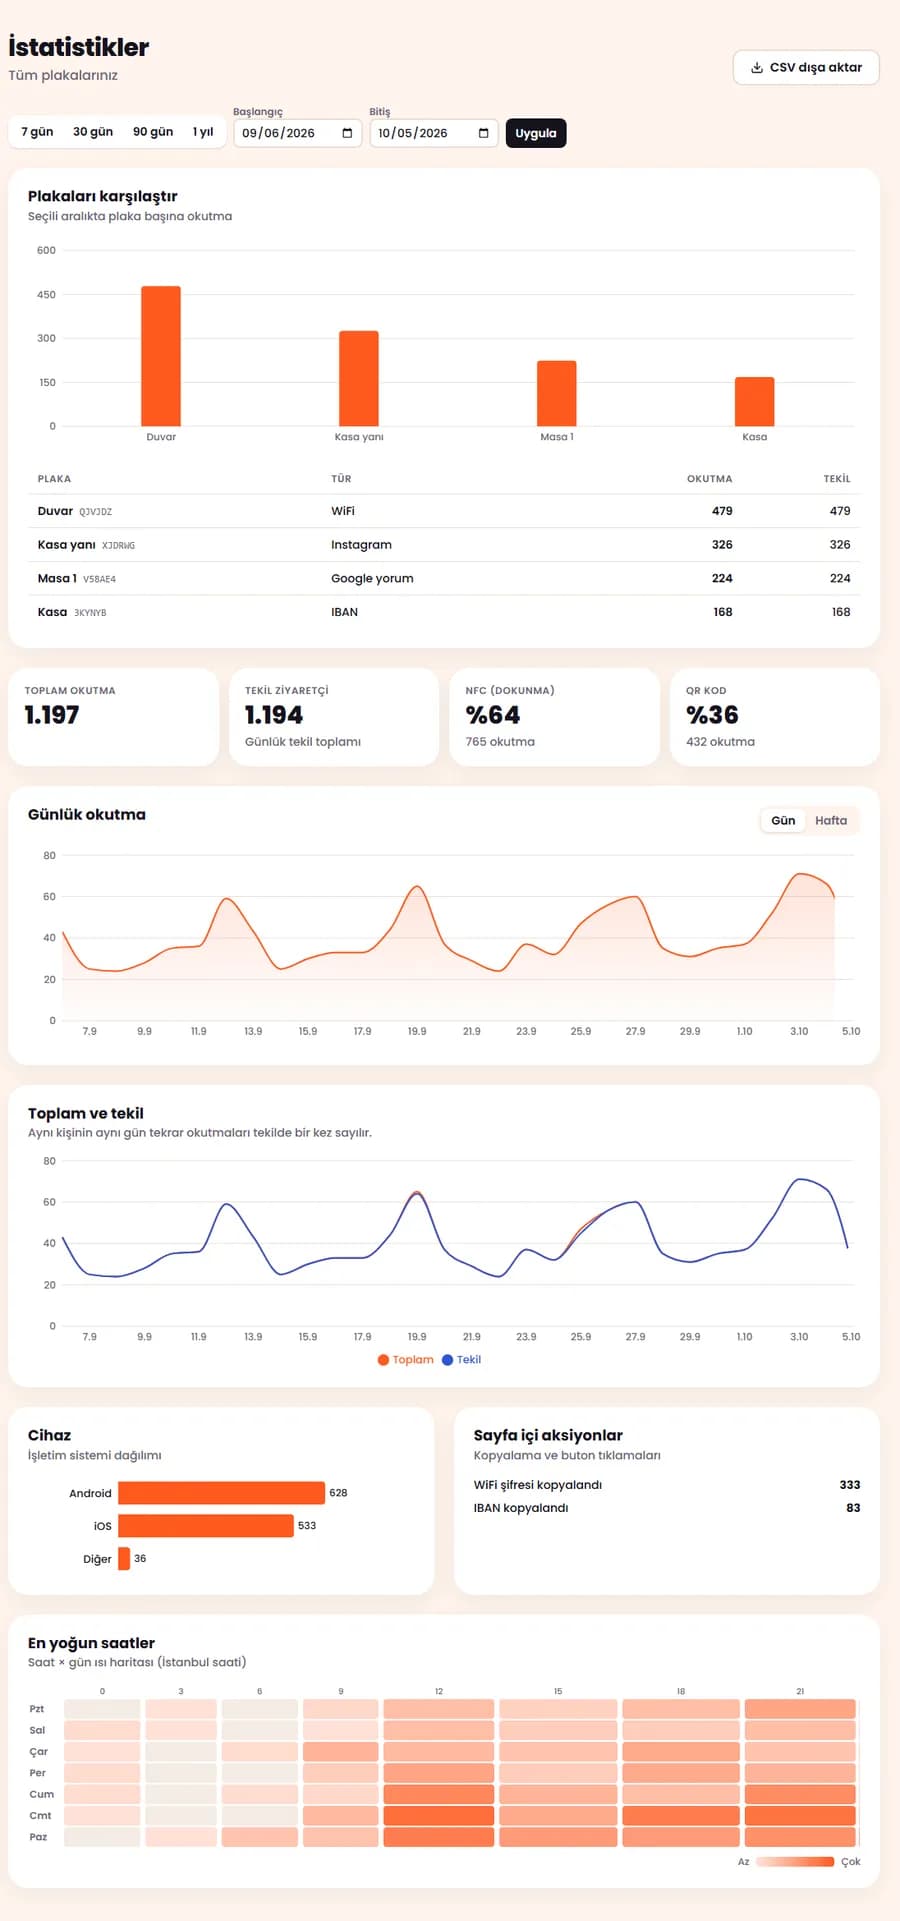The image size is (900, 1921).
Task: Click the IBAN type cell
Action: click(344, 612)
